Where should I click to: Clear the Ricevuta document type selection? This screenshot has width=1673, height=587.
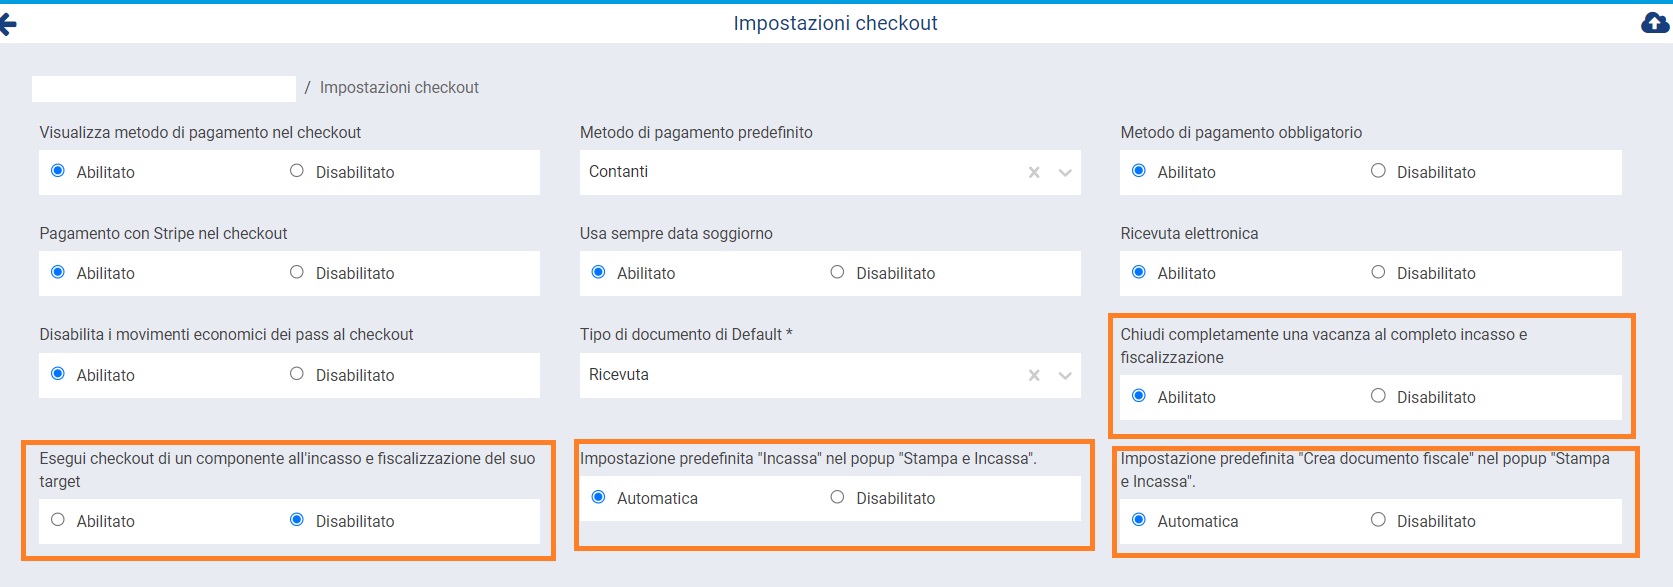(1034, 375)
